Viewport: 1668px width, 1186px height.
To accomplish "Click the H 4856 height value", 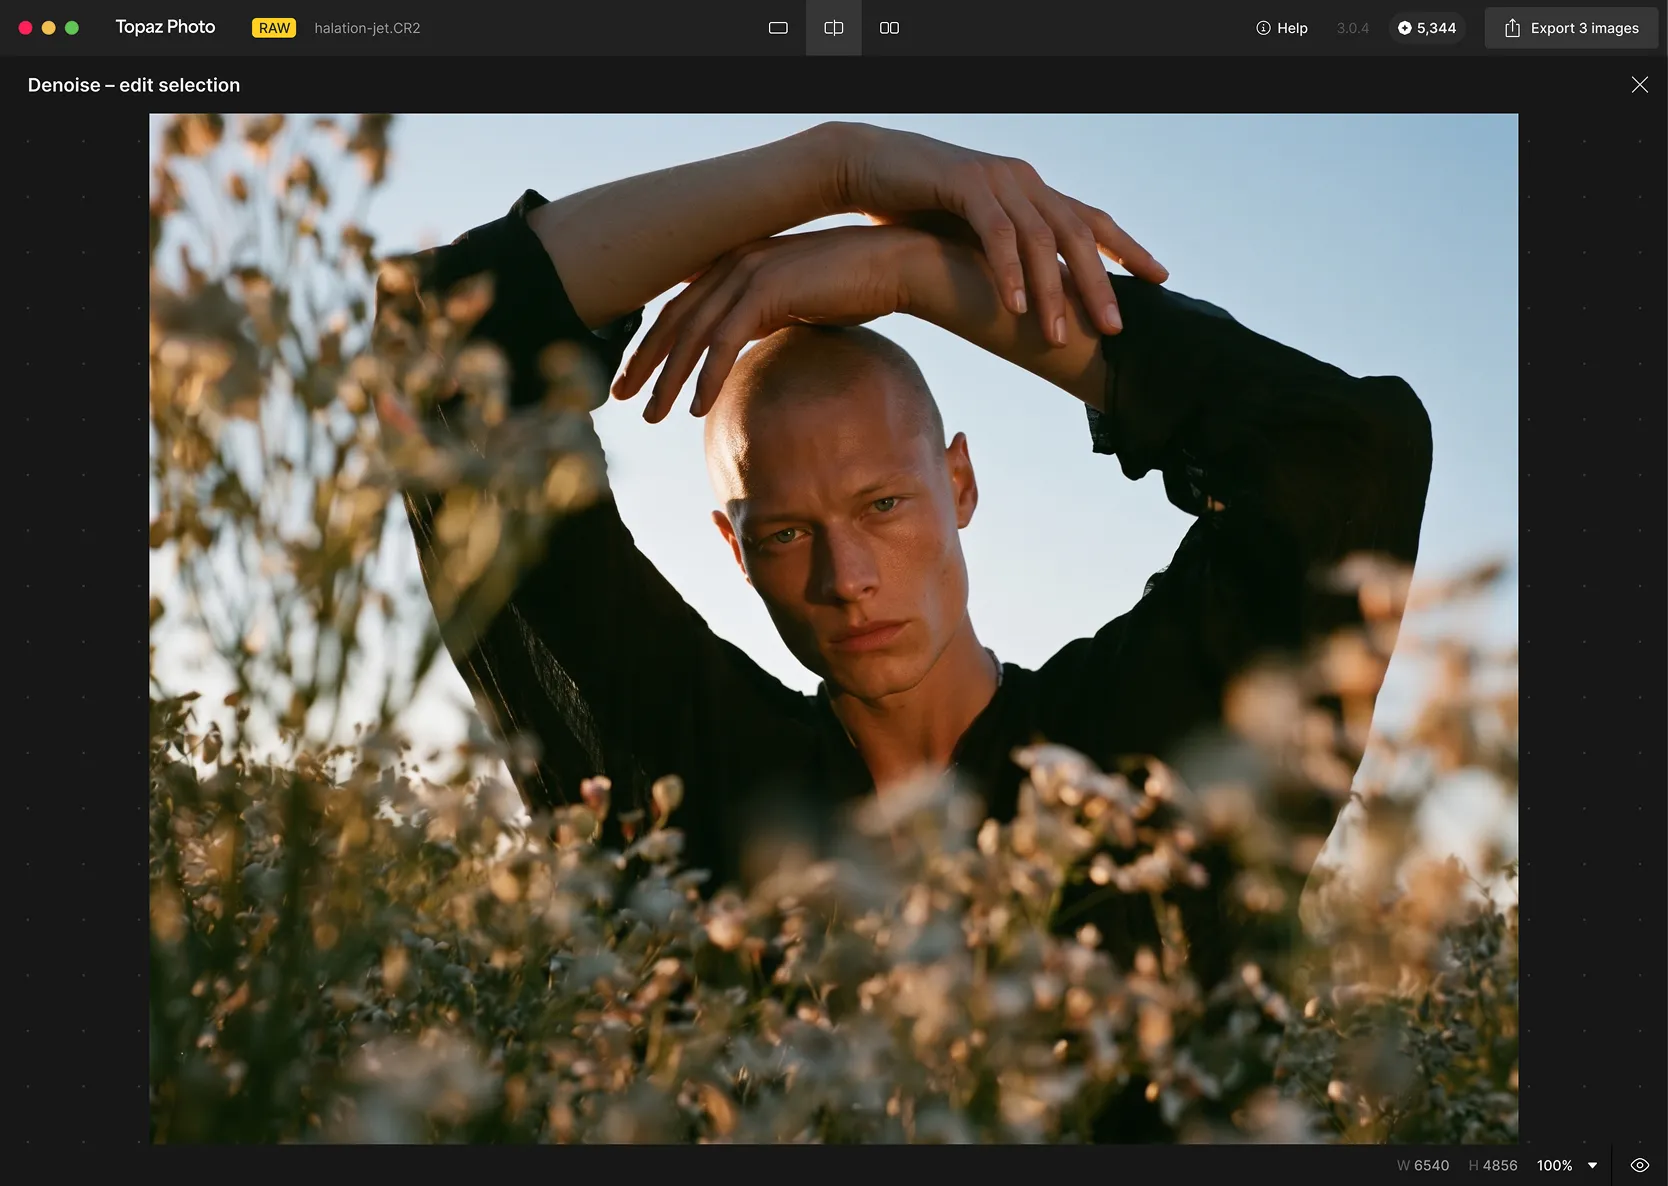I will click(x=1493, y=1165).
